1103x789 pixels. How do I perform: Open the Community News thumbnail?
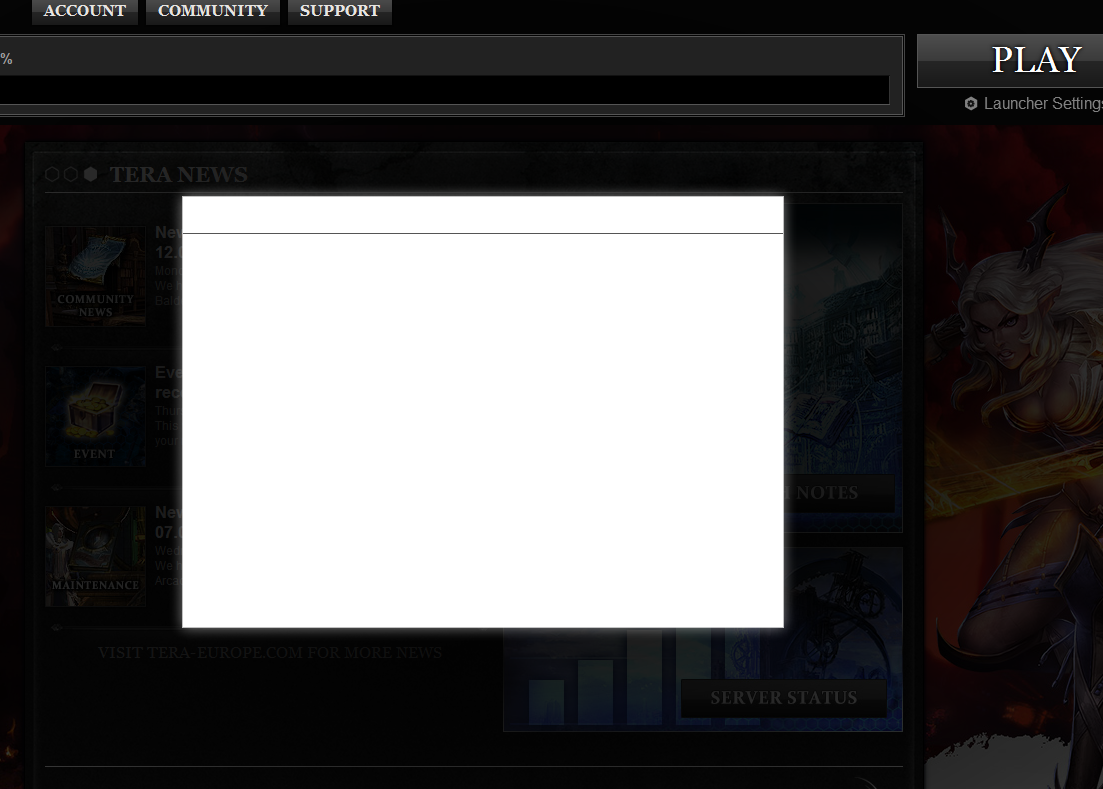[96, 276]
